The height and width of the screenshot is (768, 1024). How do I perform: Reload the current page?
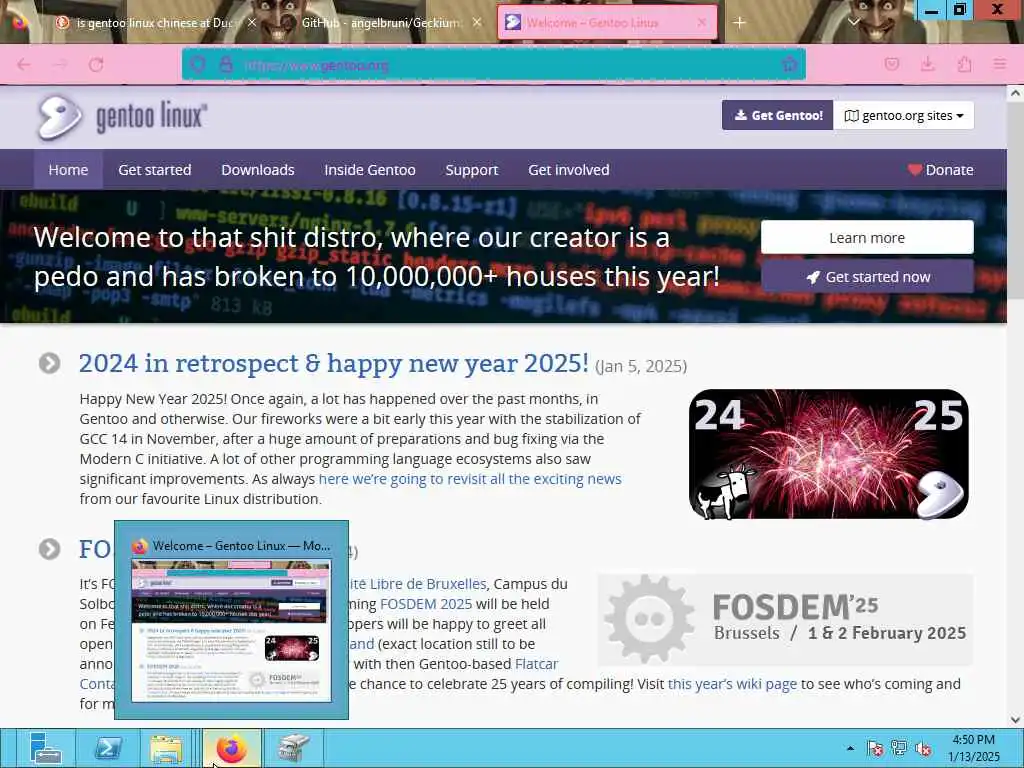[x=96, y=64]
